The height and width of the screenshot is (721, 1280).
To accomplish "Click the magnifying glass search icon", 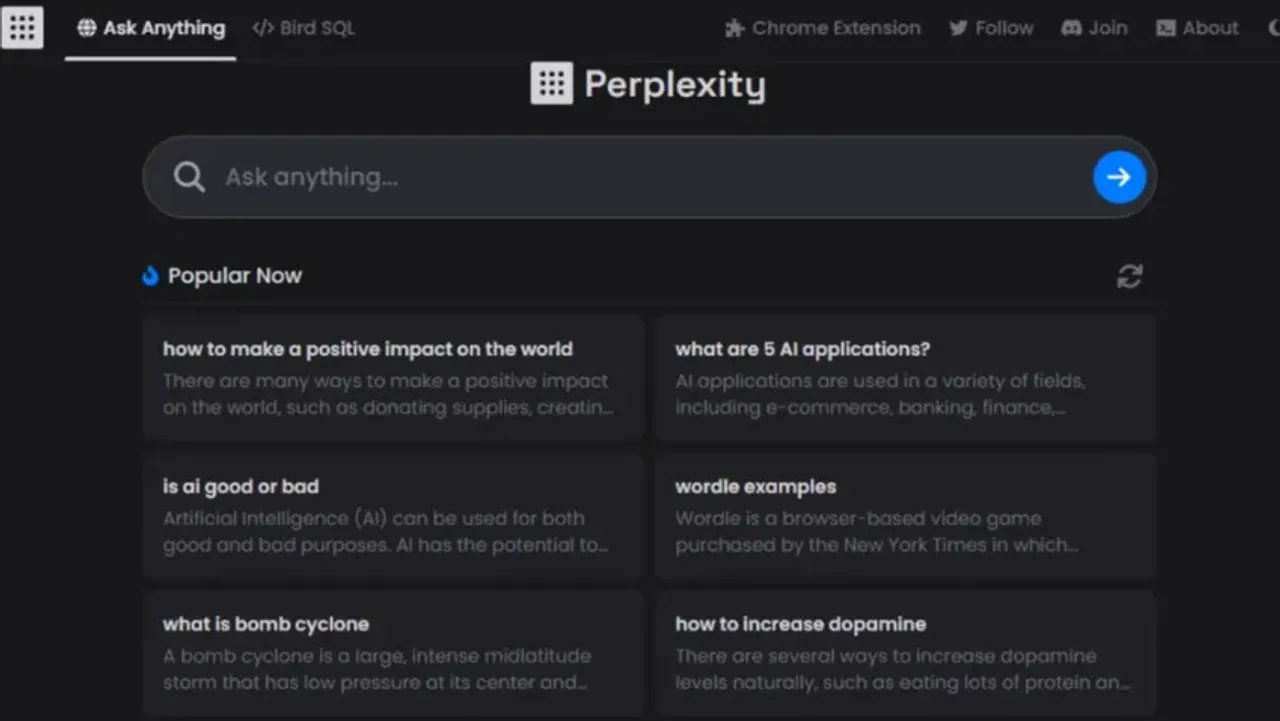I will (x=189, y=177).
